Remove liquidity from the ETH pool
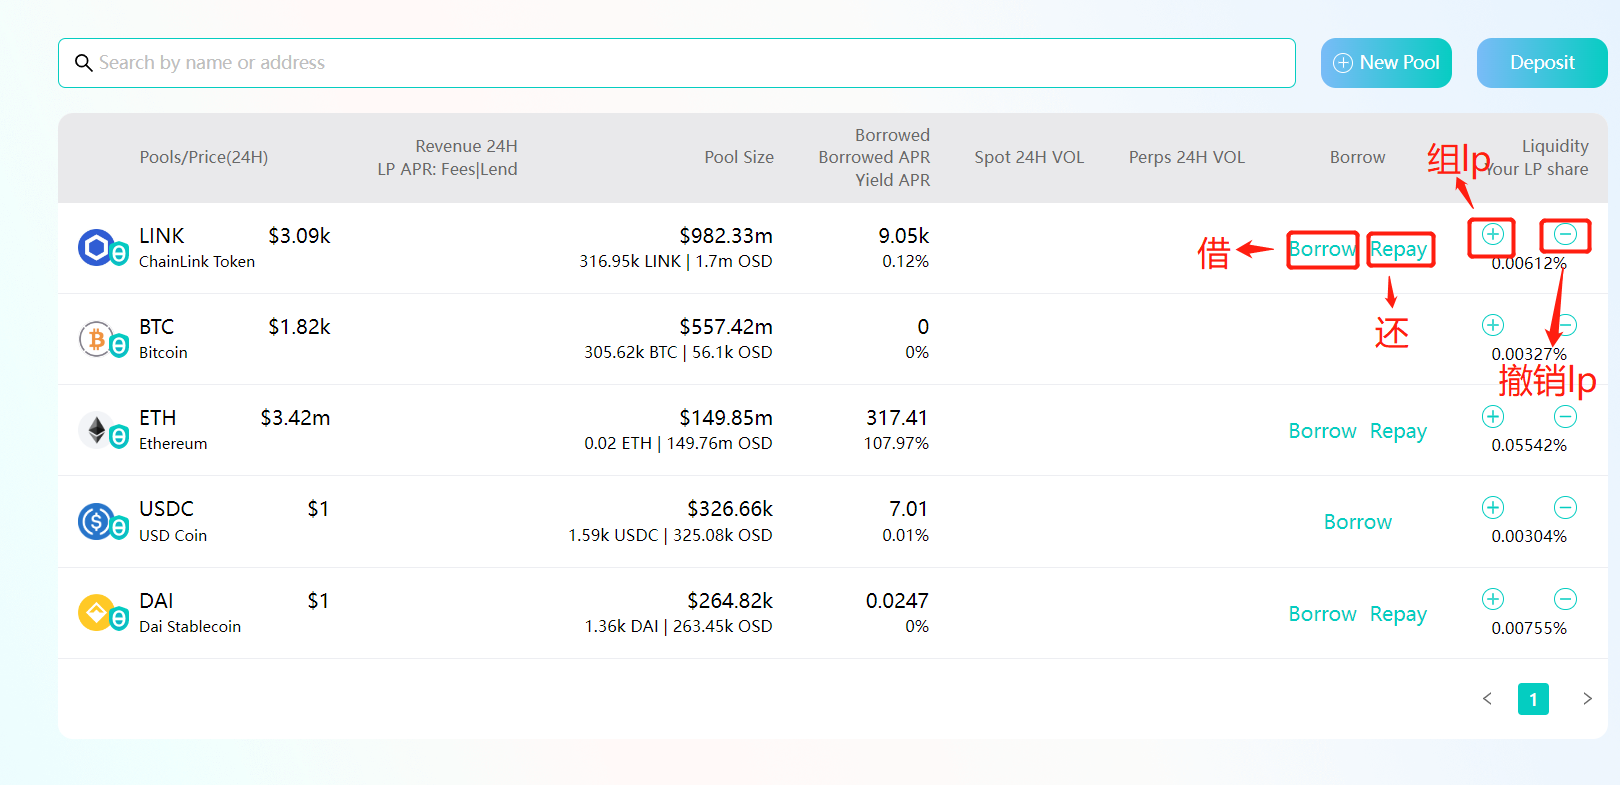The height and width of the screenshot is (785, 1620). [x=1565, y=416]
